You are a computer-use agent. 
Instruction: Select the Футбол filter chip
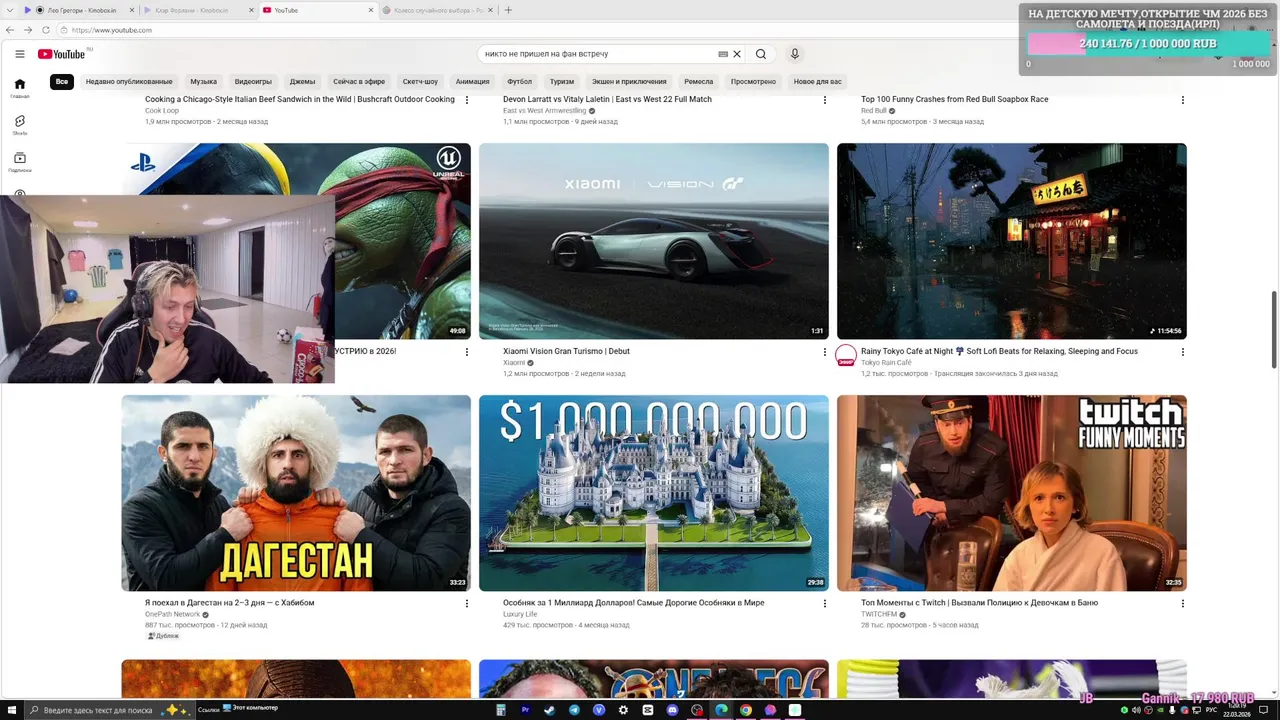(x=520, y=81)
